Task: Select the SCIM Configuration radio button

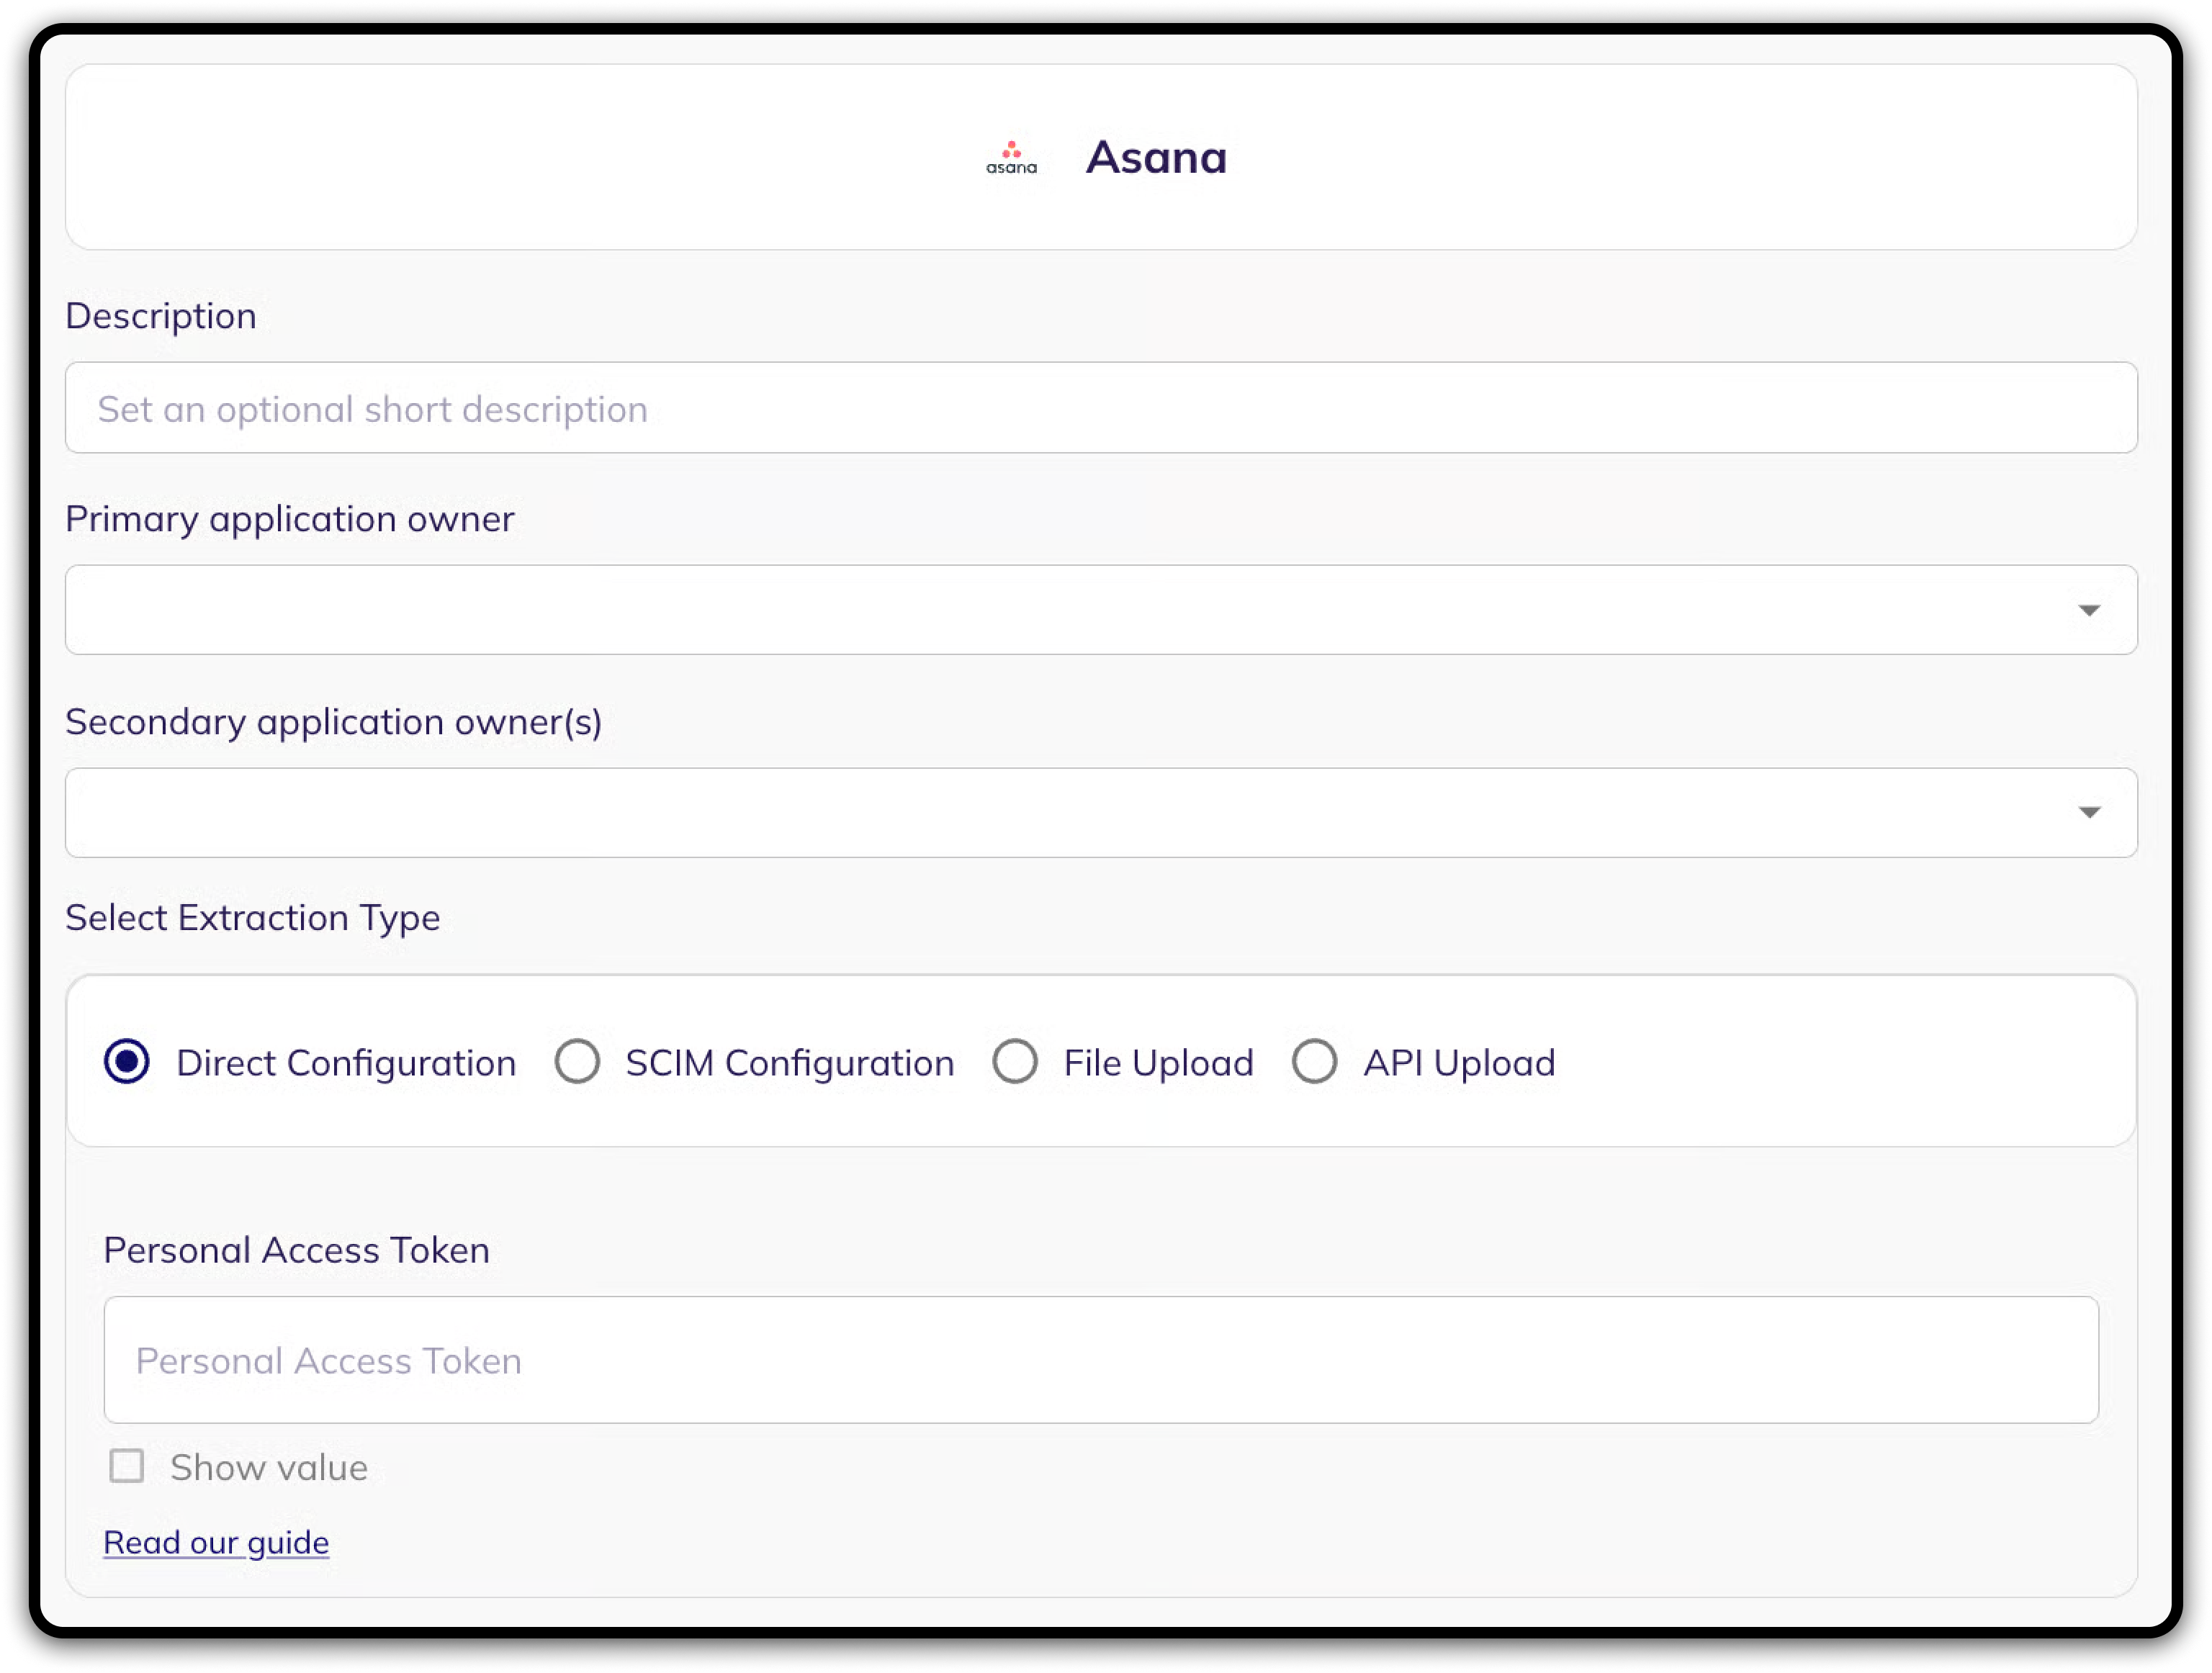Action: coord(577,1061)
